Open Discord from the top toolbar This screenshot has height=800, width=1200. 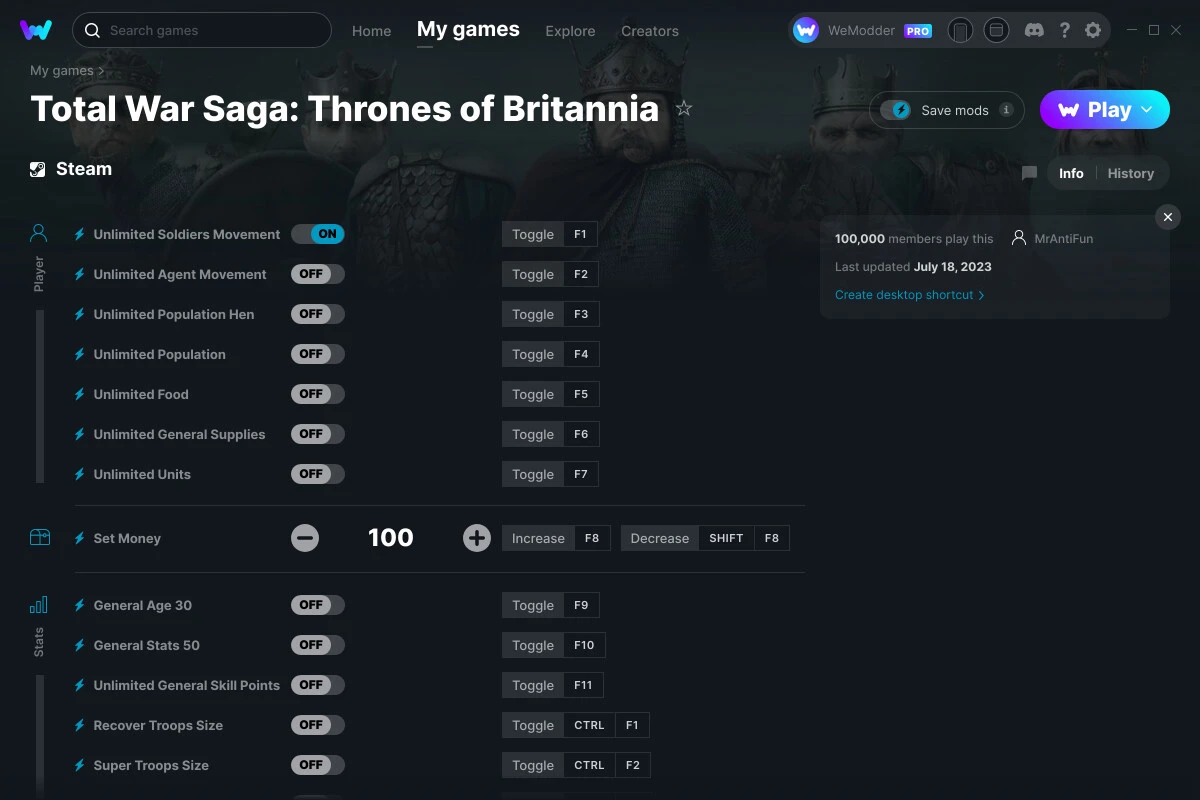tap(1034, 30)
